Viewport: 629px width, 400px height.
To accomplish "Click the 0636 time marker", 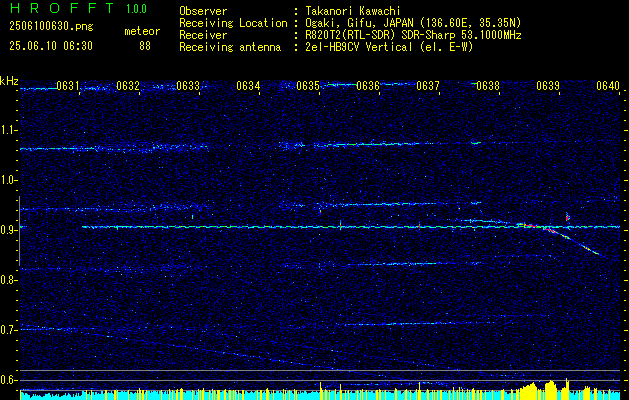I will [x=368, y=86].
